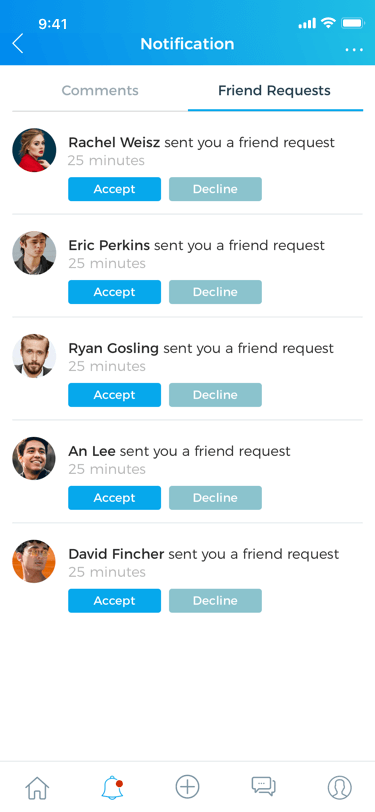375x812 pixels.
Task: Decline Rachel Weisz's friend request
Action: tap(215, 189)
